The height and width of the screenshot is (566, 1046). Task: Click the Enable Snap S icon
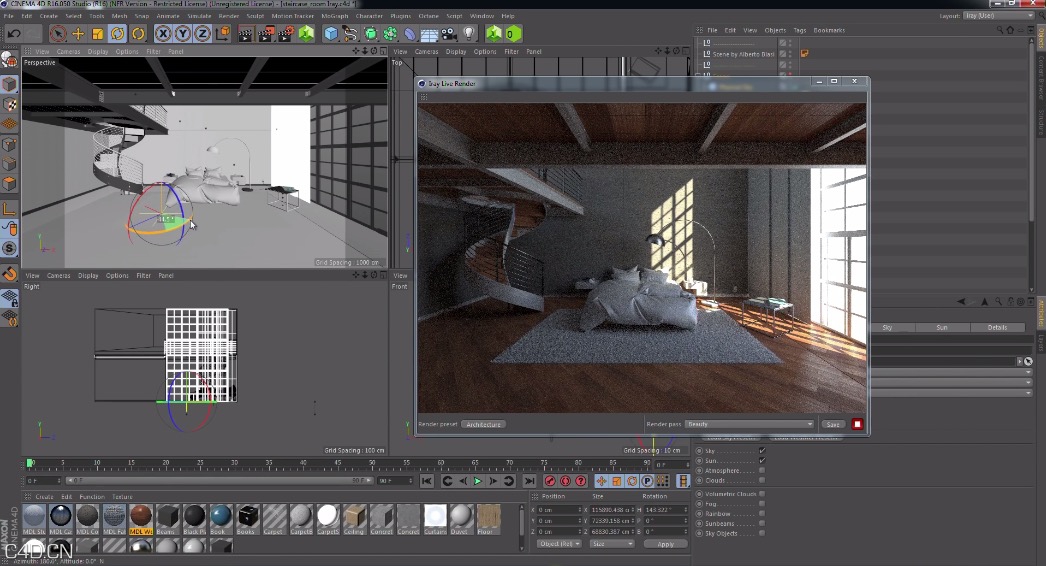click(x=9, y=248)
